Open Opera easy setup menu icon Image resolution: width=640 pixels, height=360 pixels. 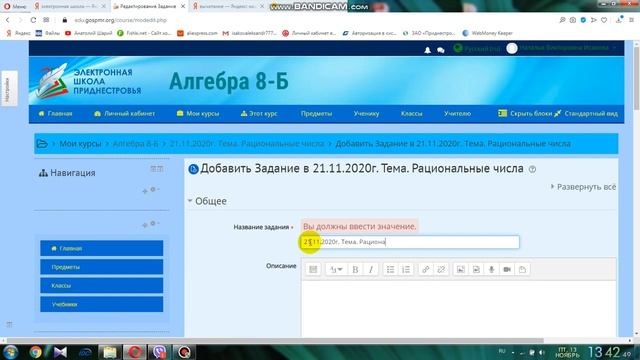point(632,20)
